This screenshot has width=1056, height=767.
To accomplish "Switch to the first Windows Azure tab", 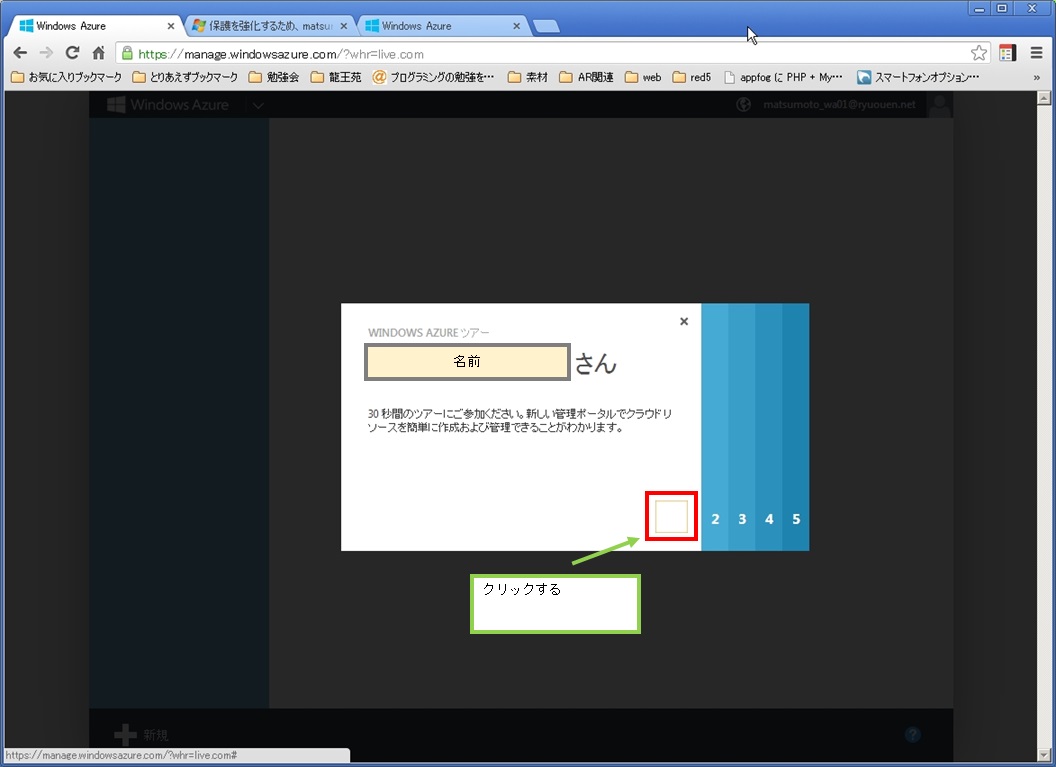I will coord(94,26).
